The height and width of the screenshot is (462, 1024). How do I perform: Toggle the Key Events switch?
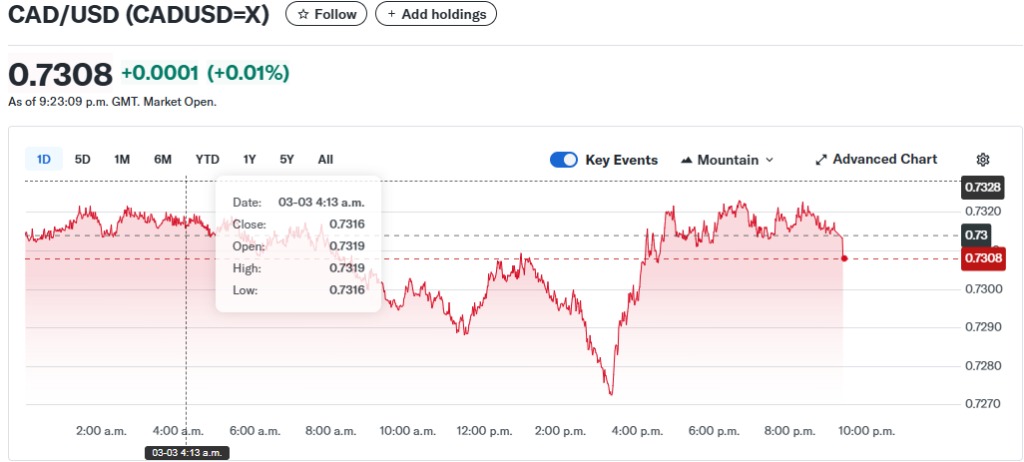(564, 160)
